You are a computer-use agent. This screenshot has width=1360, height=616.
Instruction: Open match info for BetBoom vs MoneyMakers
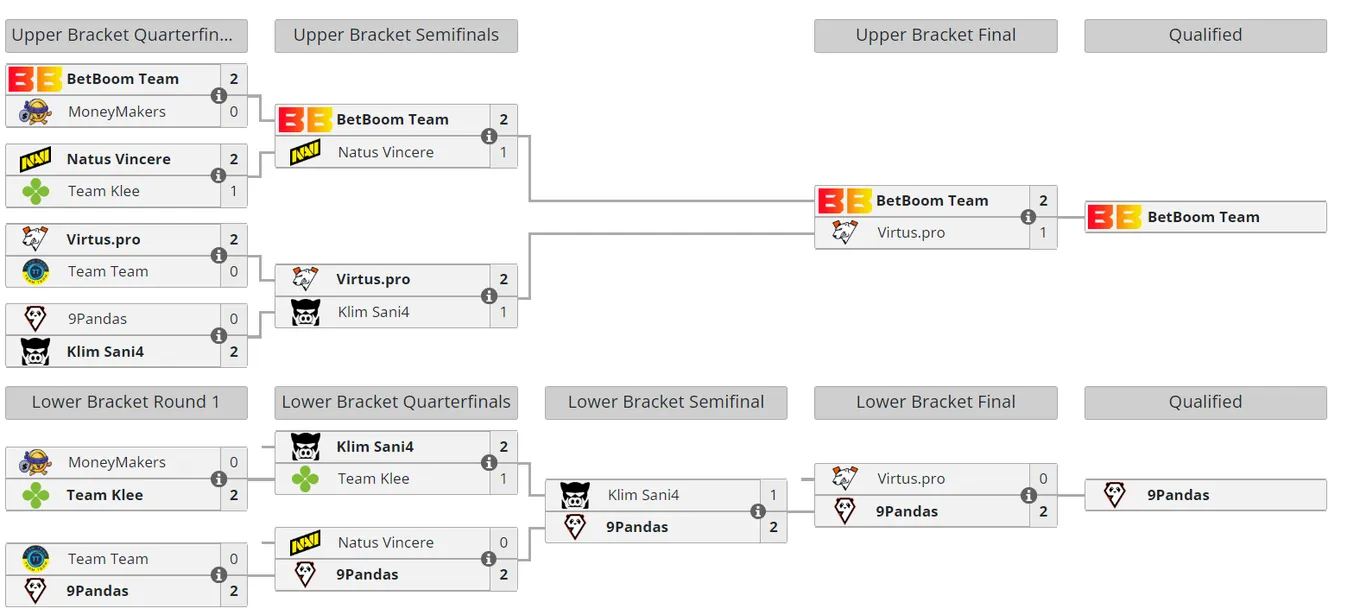coord(218,96)
